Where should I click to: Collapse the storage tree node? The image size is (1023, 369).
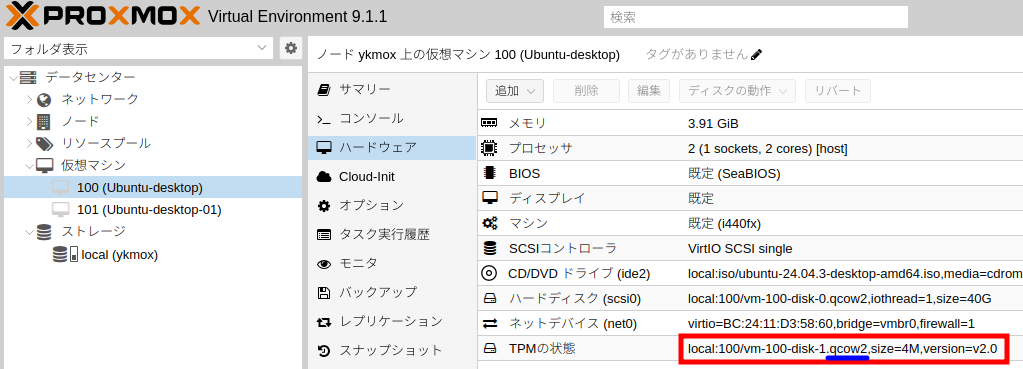pos(29,232)
